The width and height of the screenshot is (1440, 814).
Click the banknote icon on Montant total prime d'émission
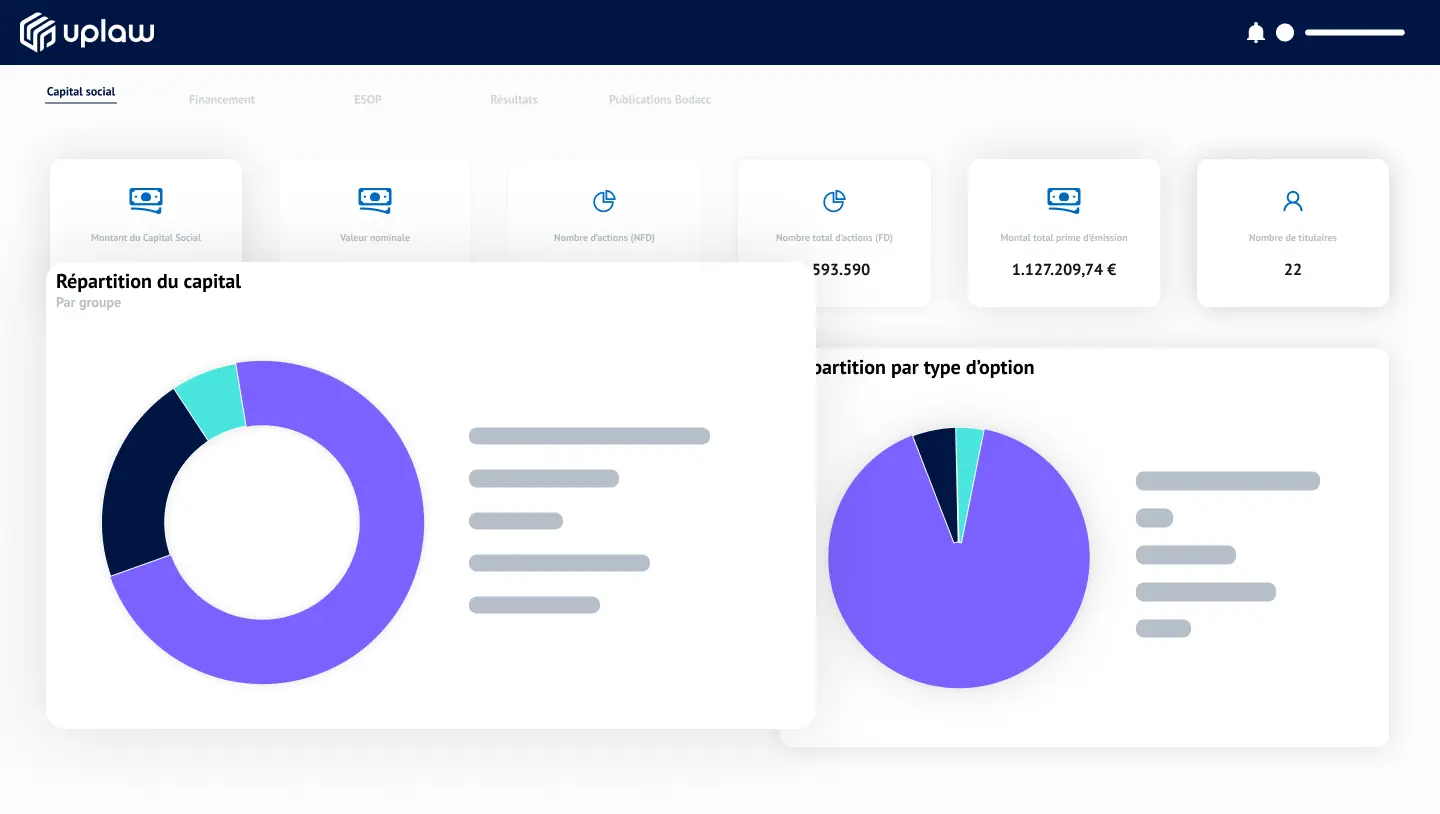[x=1063, y=199]
